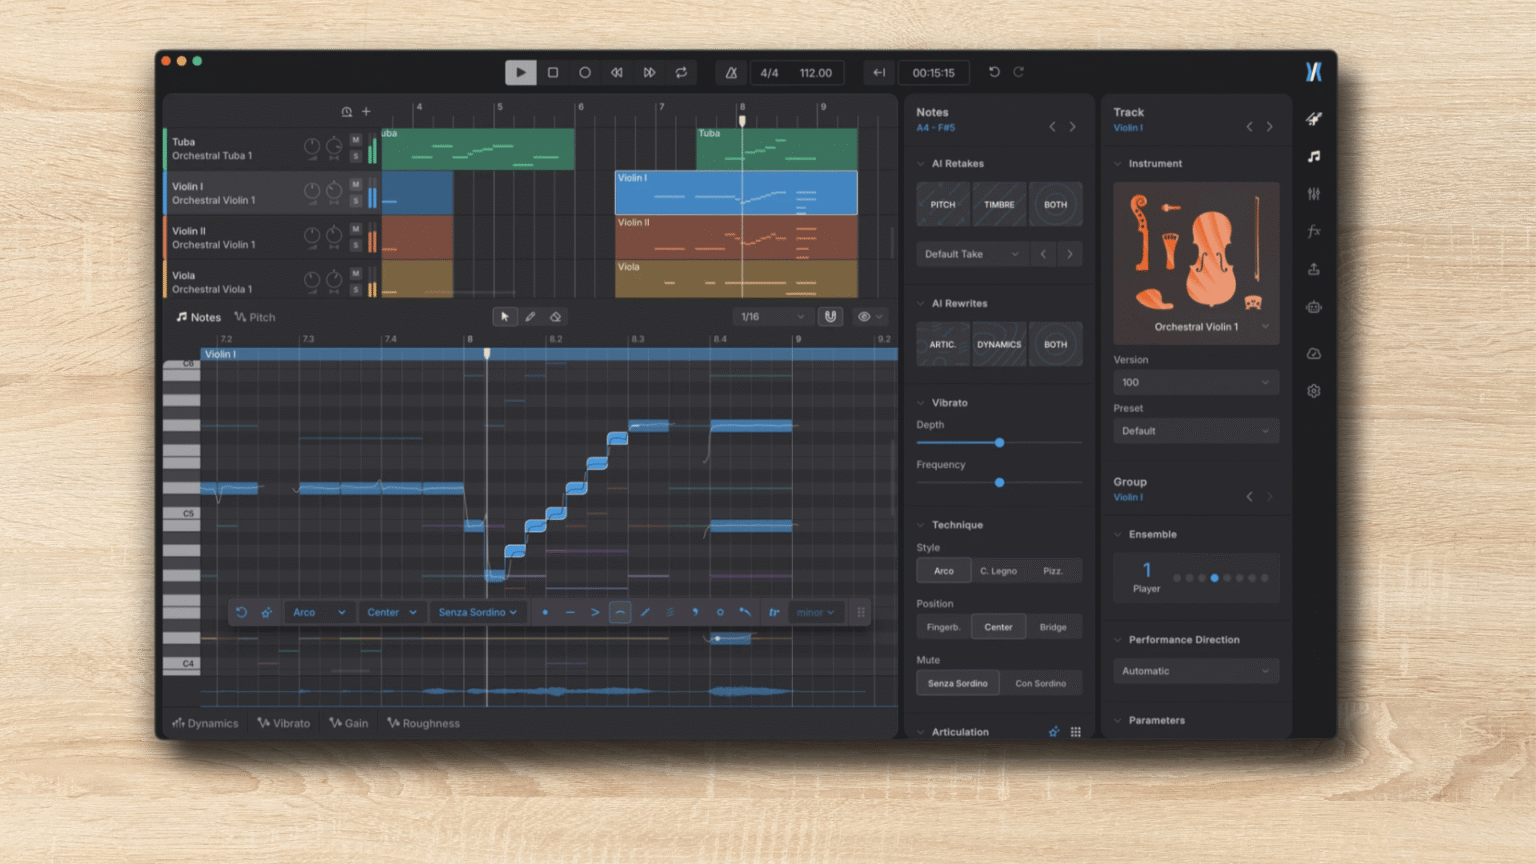1536x864 pixels.
Task: Apply the trill articulation icon
Action: pos(774,612)
